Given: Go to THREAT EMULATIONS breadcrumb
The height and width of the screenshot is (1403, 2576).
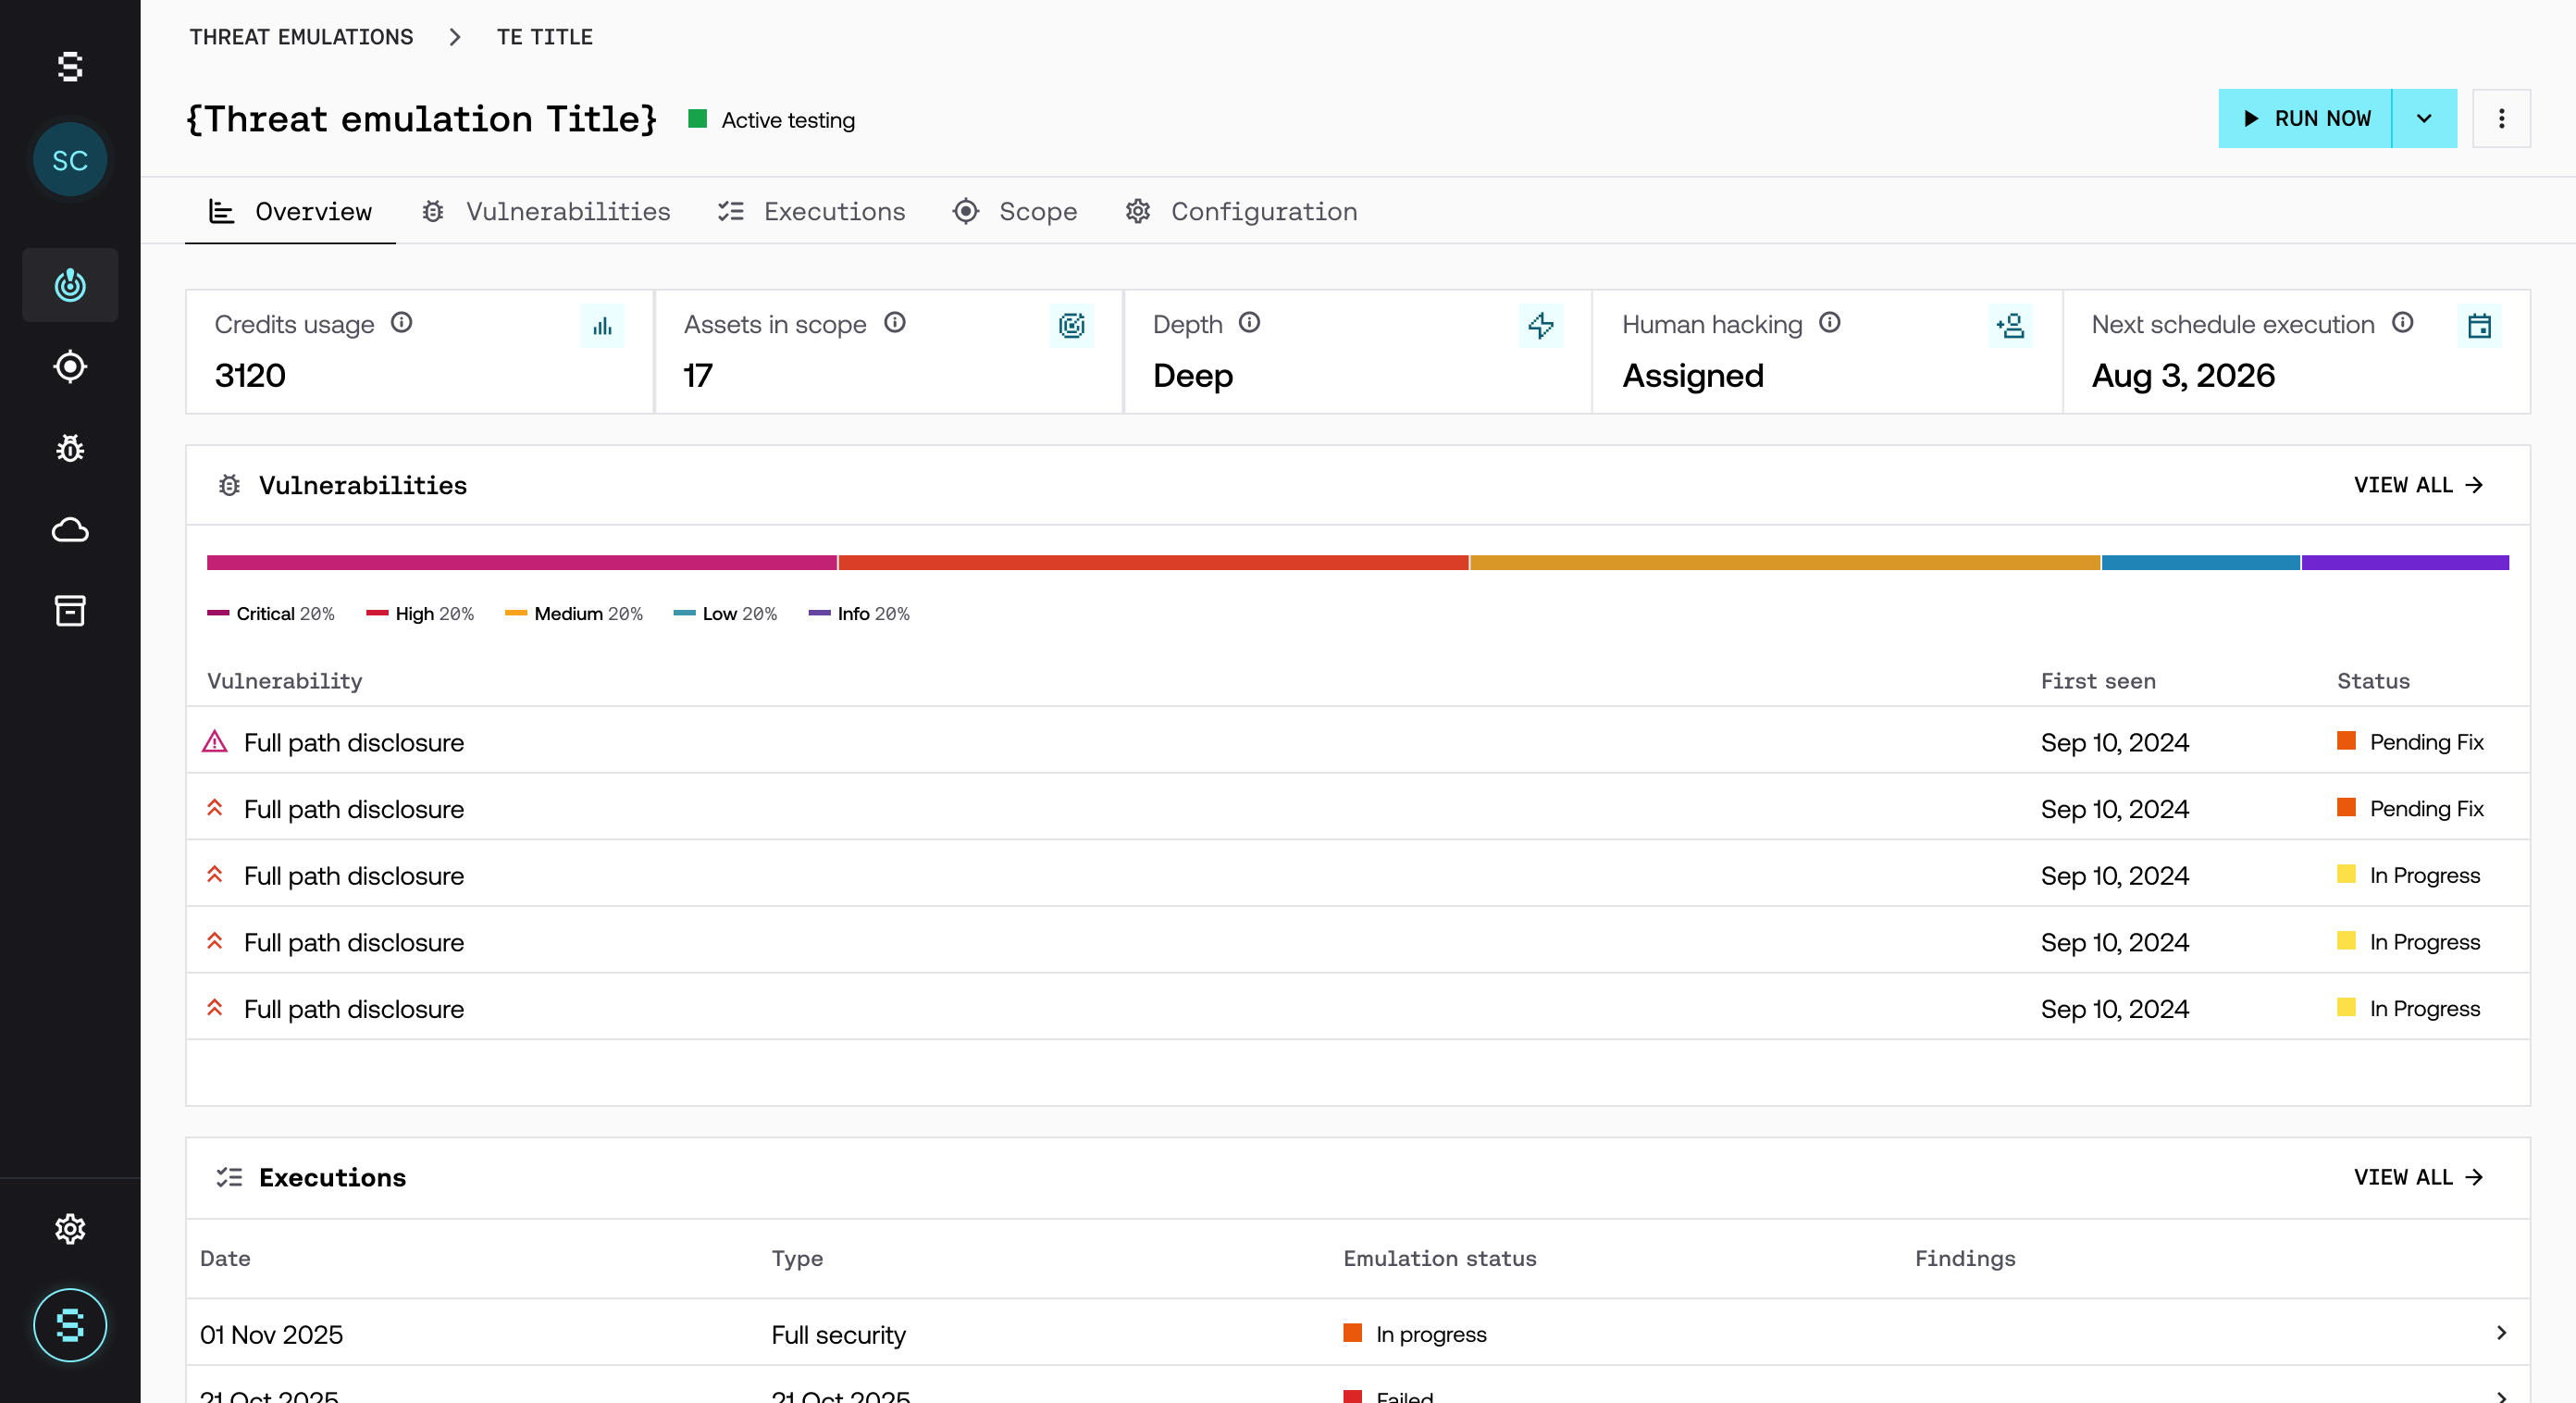Looking at the screenshot, I should click(x=301, y=37).
